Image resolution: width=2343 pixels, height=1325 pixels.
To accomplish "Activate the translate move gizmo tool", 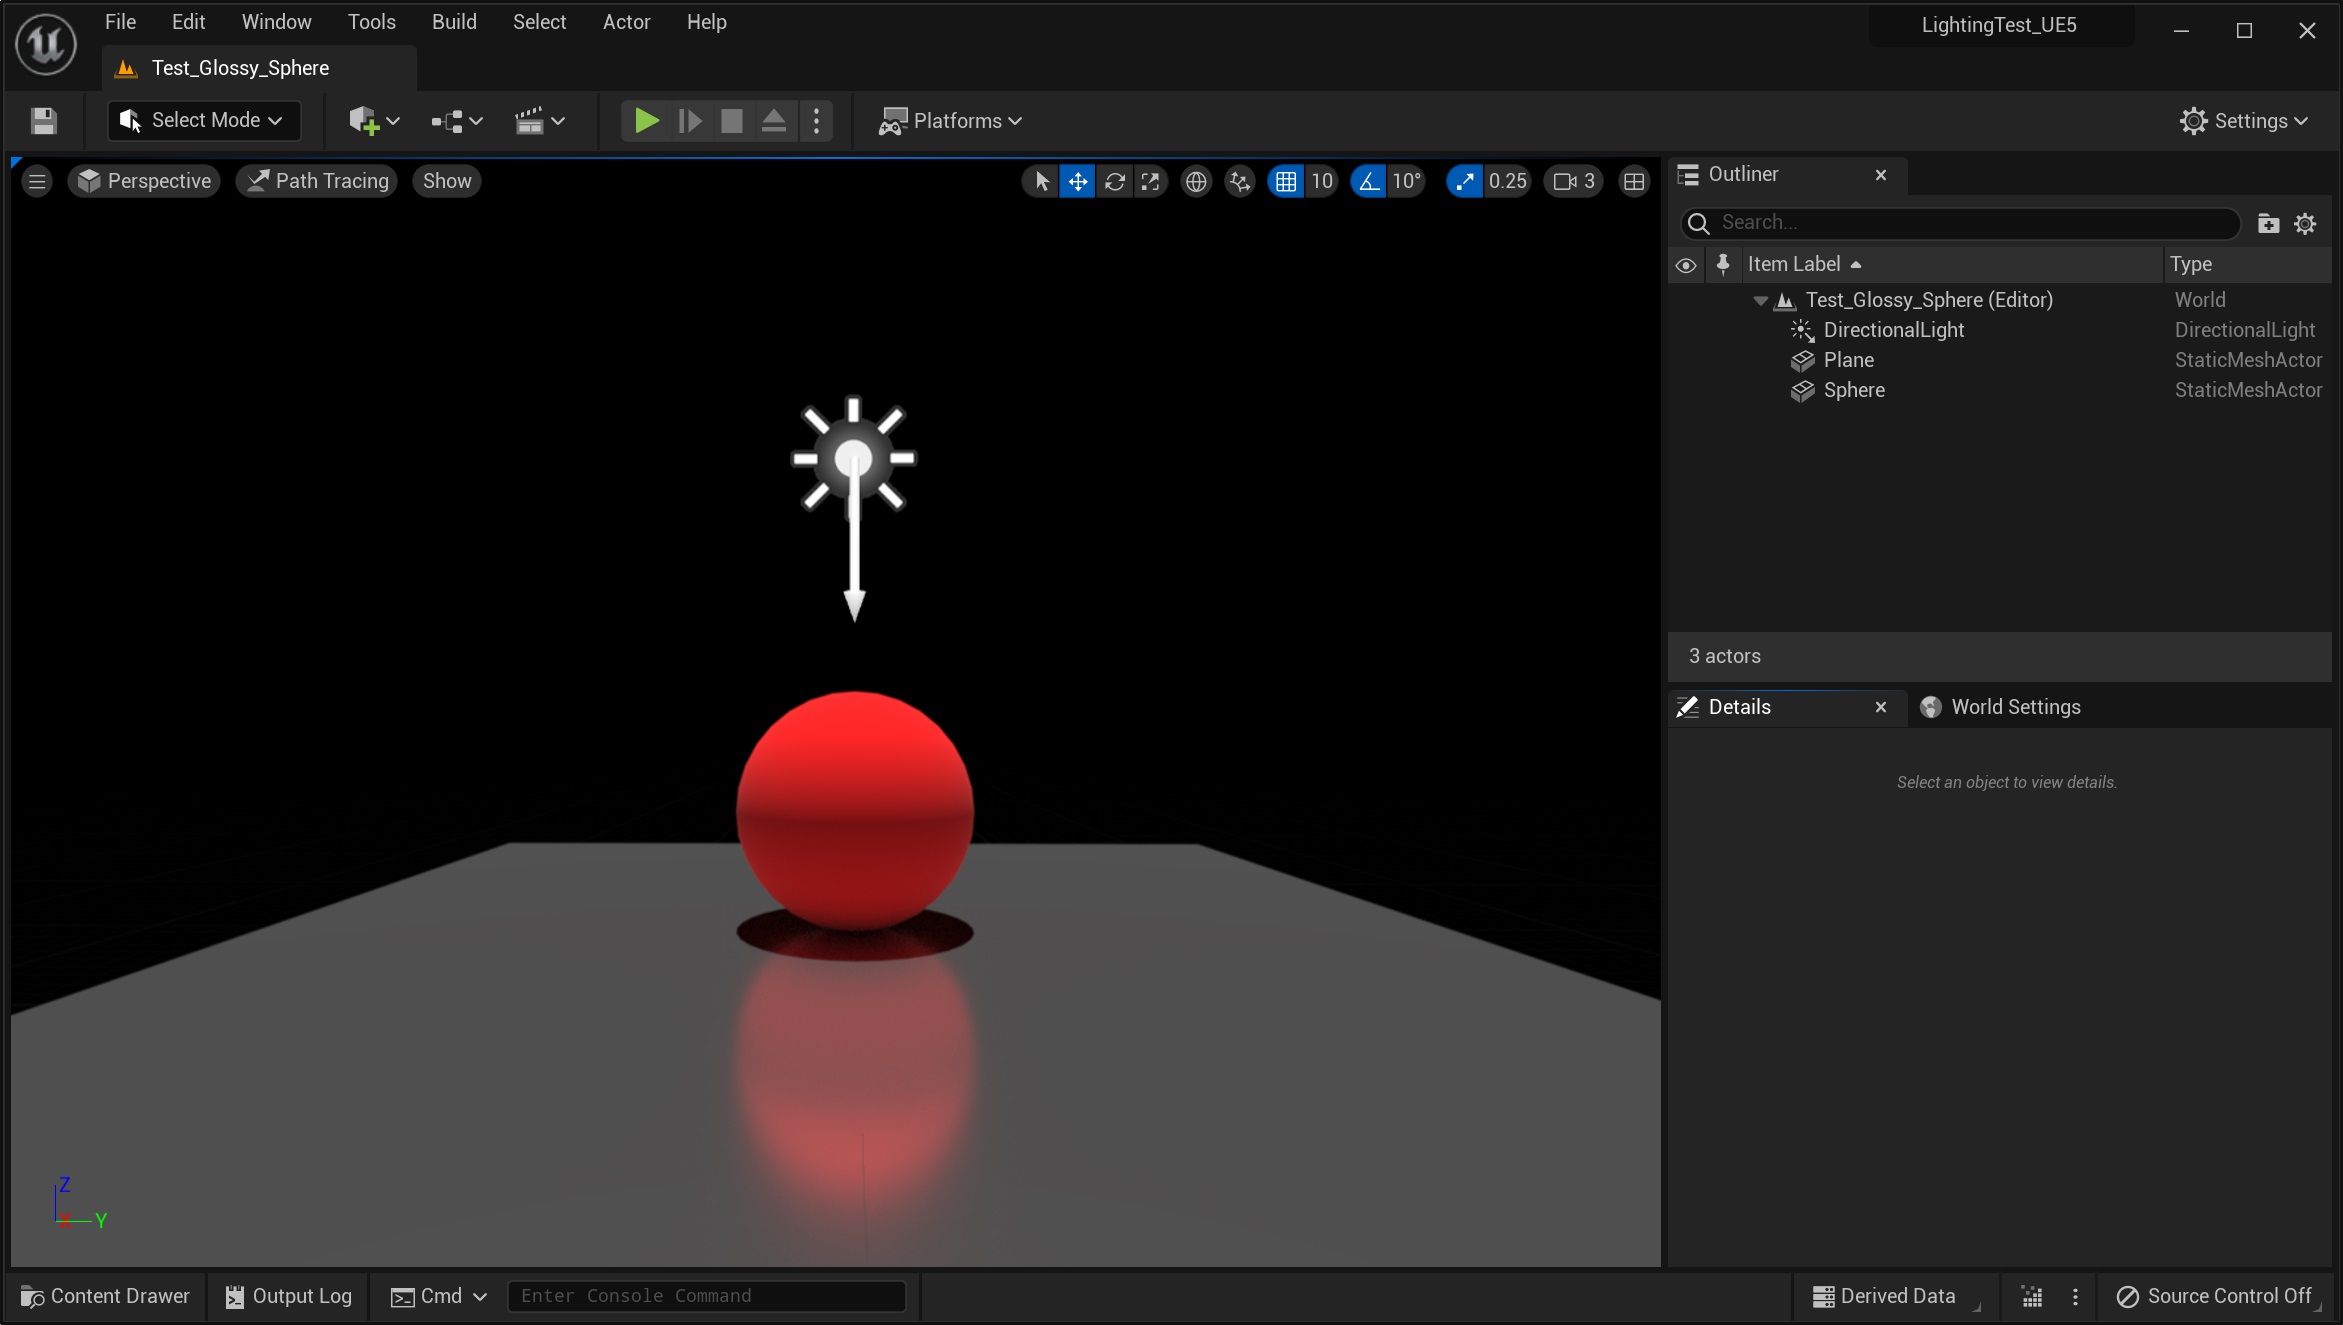I will point(1077,181).
